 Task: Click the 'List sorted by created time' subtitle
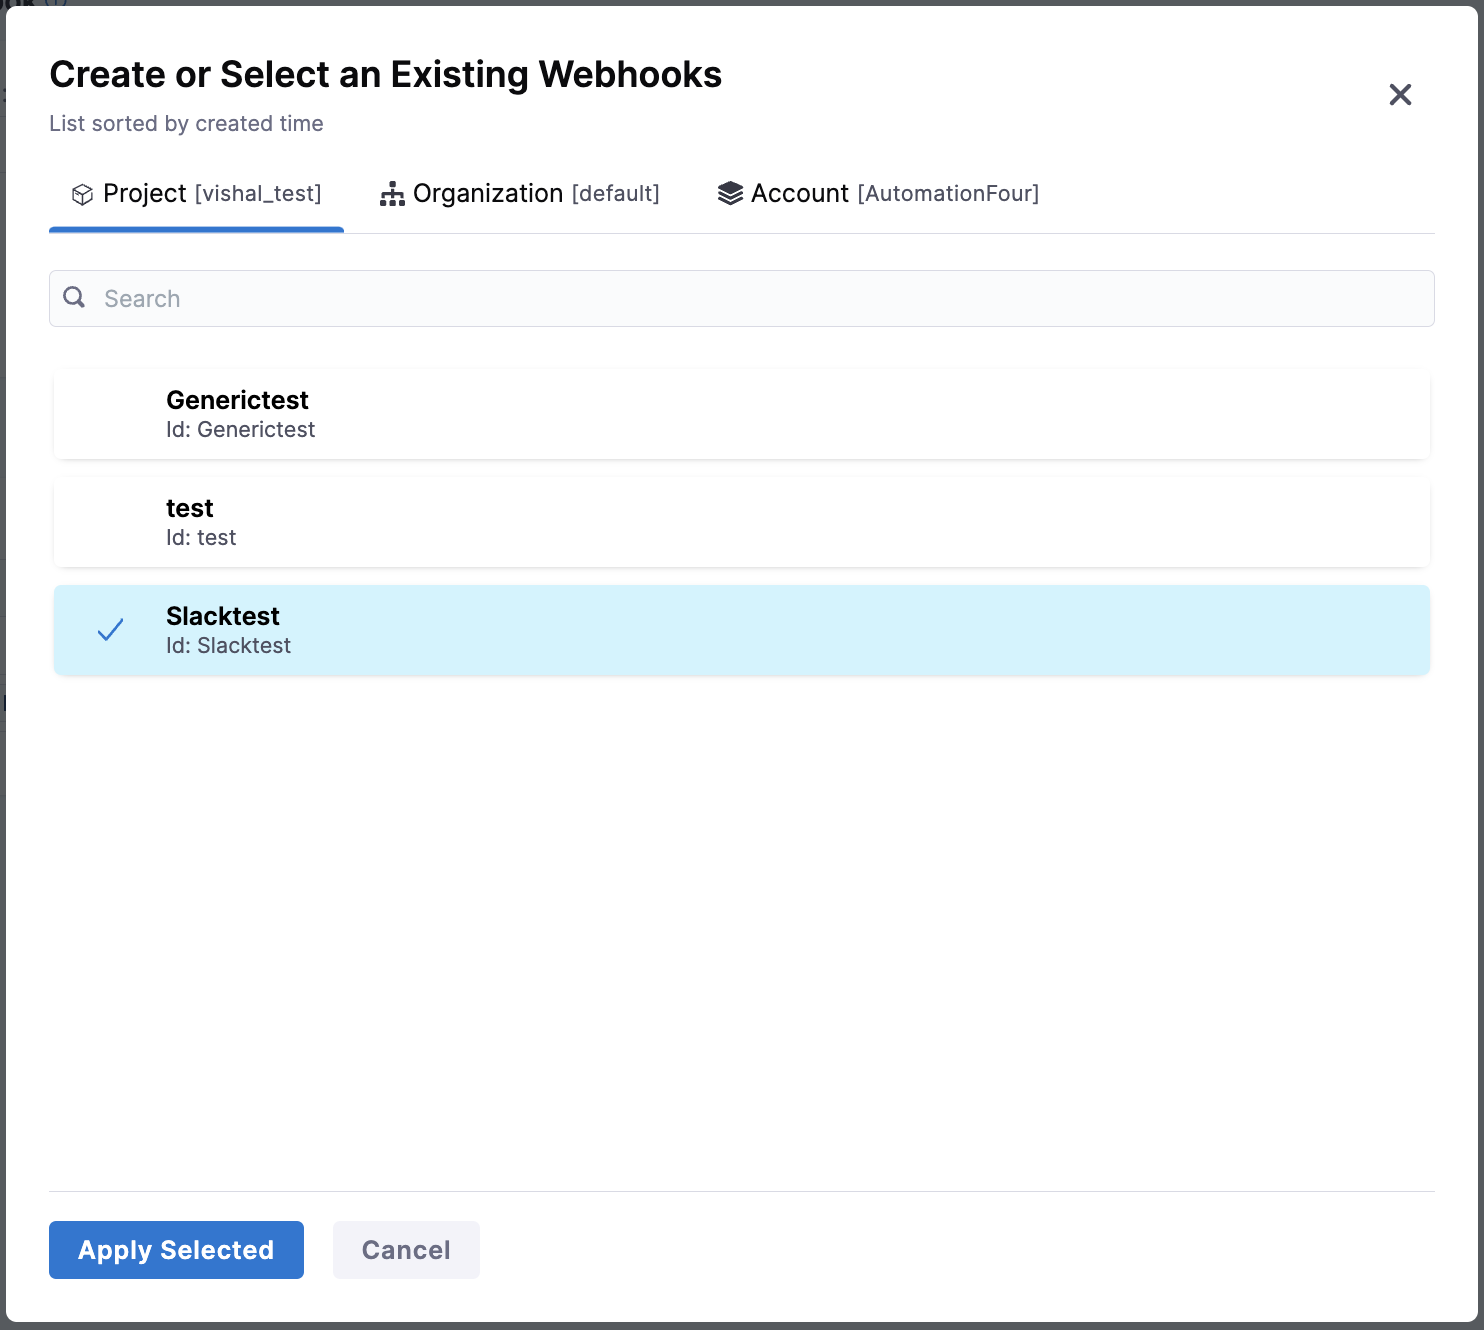pyautogui.click(x=186, y=124)
